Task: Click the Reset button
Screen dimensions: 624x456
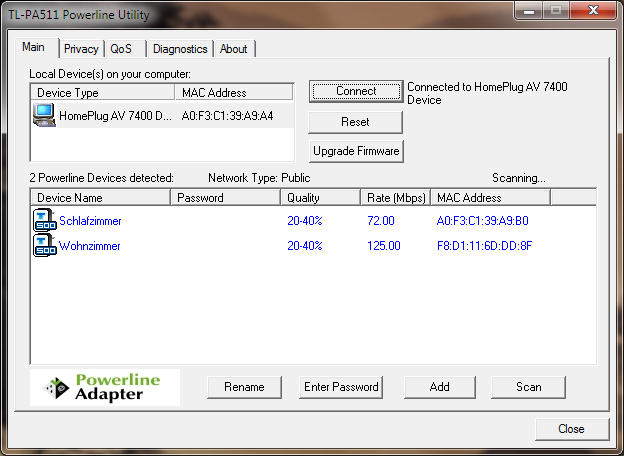Action: pyautogui.click(x=355, y=122)
